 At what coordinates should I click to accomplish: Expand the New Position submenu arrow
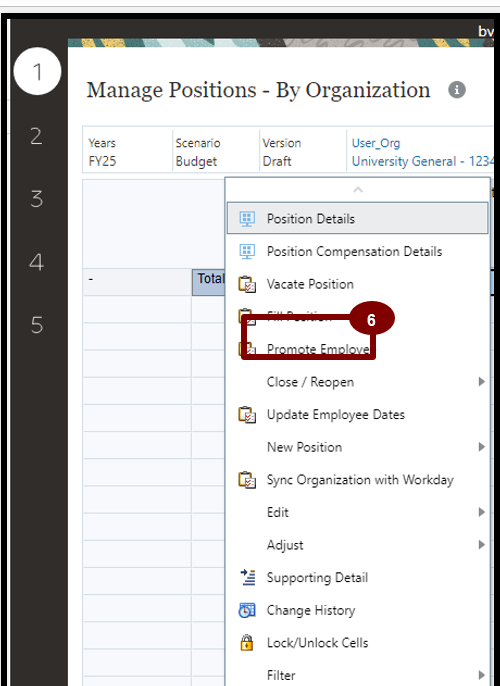pos(481,447)
